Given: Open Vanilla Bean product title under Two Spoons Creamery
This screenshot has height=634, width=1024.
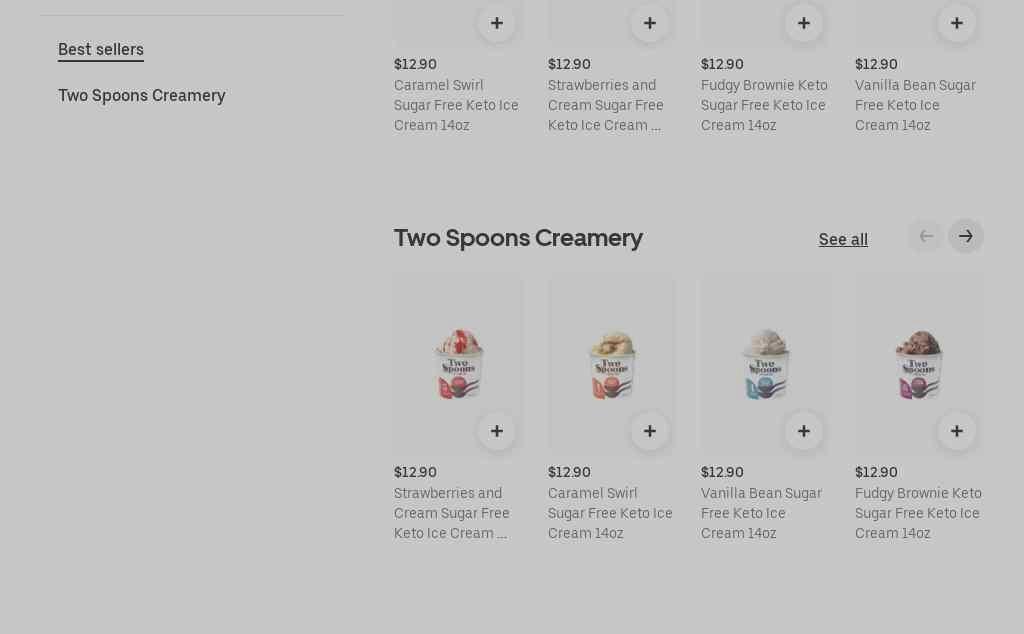Looking at the screenshot, I should 761,513.
